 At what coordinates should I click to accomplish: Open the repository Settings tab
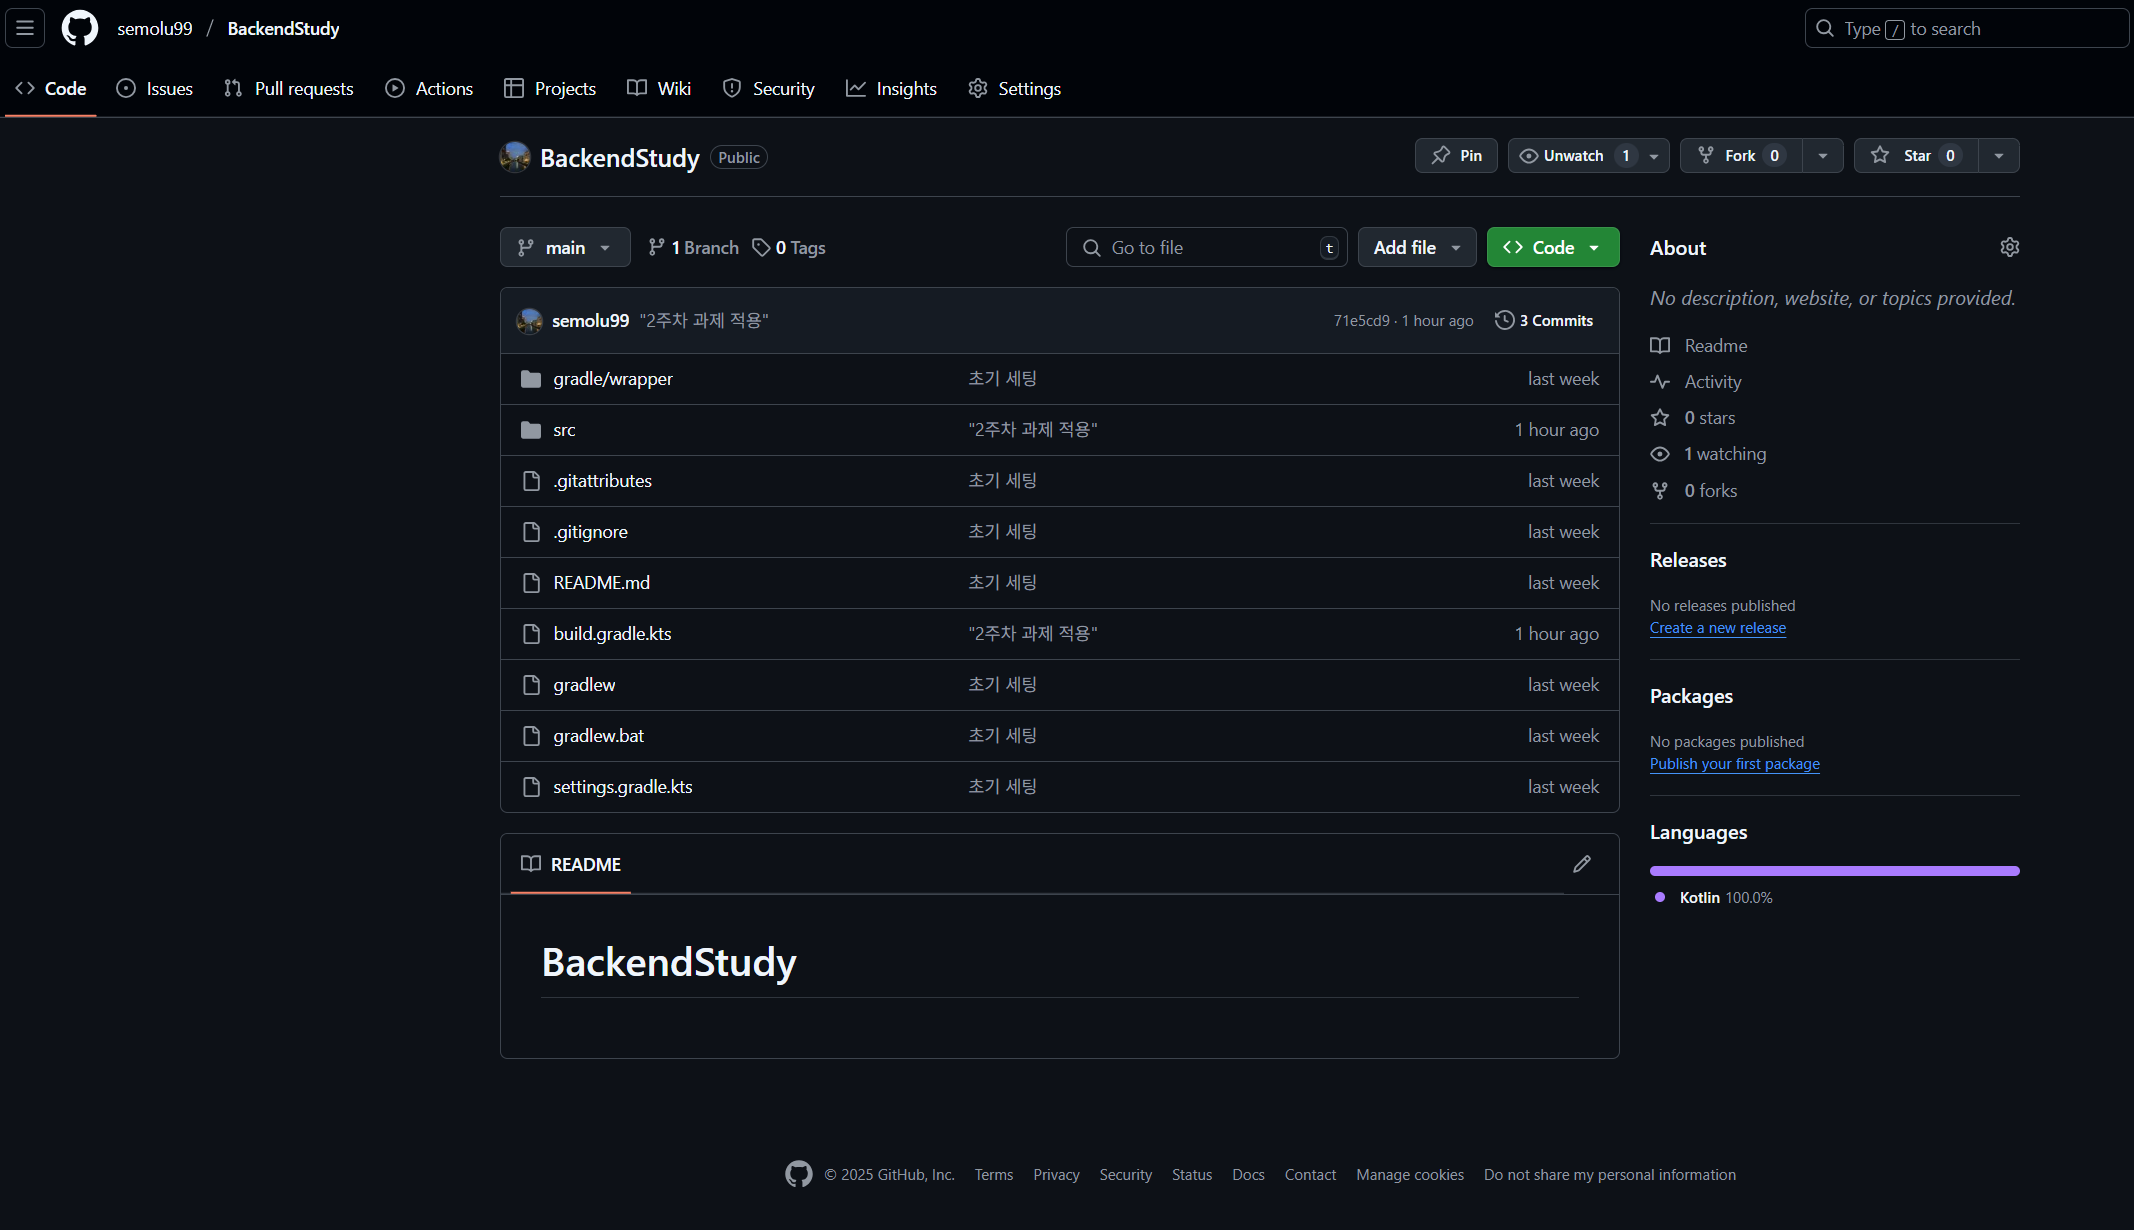1014,88
